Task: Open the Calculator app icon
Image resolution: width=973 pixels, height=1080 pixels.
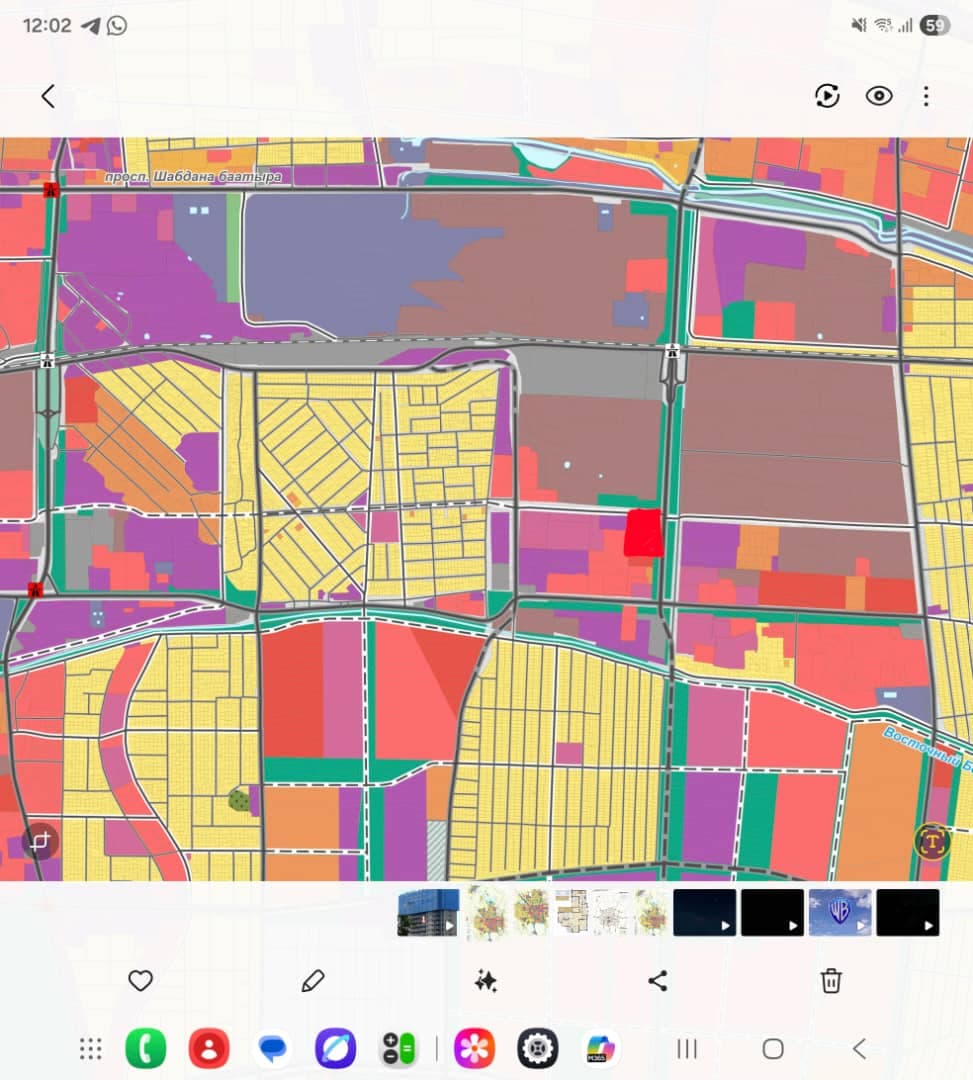Action: tap(399, 1048)
